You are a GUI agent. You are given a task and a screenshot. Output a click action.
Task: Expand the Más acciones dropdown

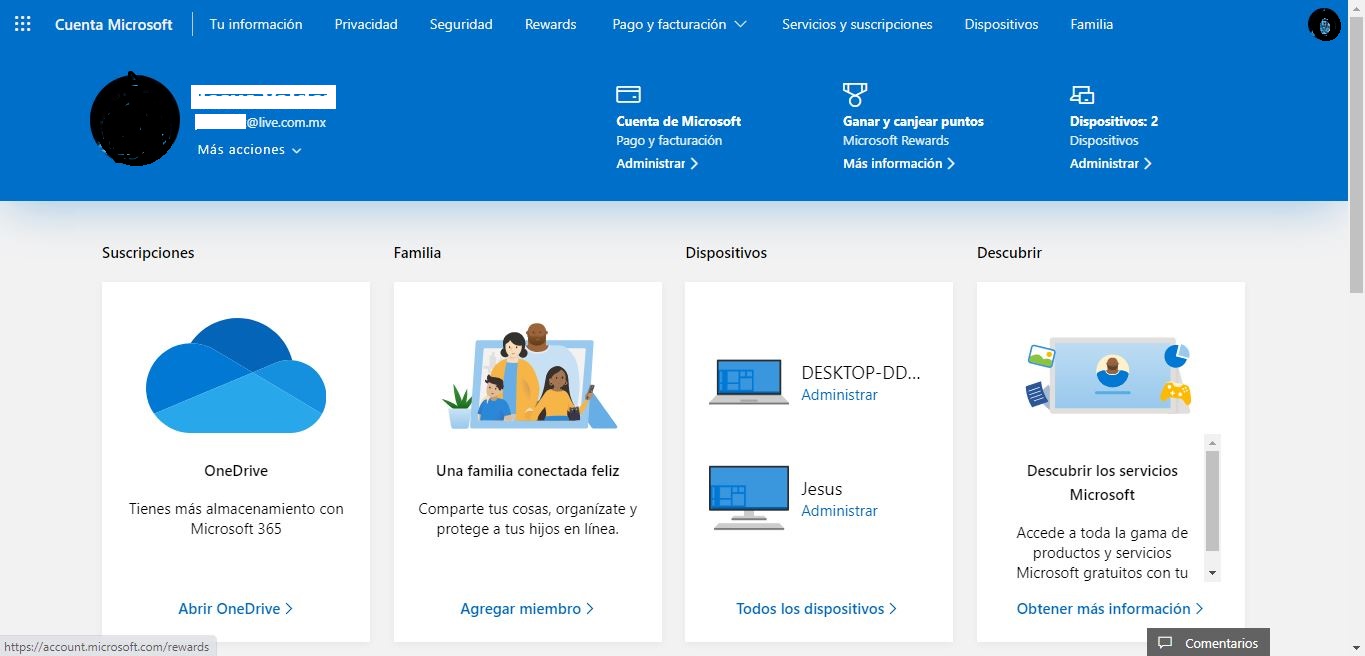[x=249, y=150]
